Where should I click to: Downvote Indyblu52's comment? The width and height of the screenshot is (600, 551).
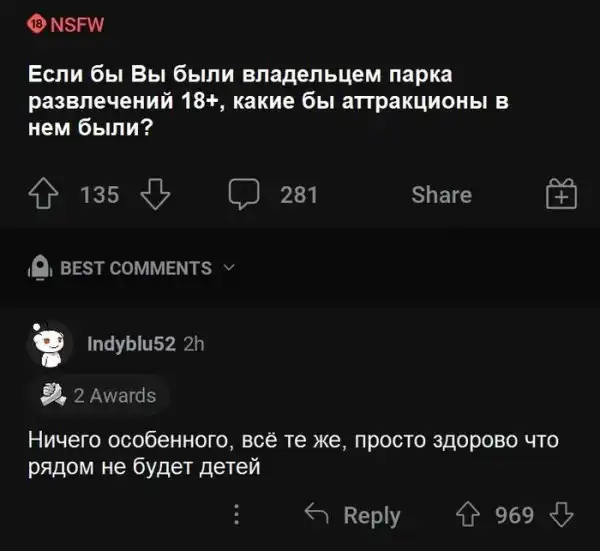[x=562, y=515]
